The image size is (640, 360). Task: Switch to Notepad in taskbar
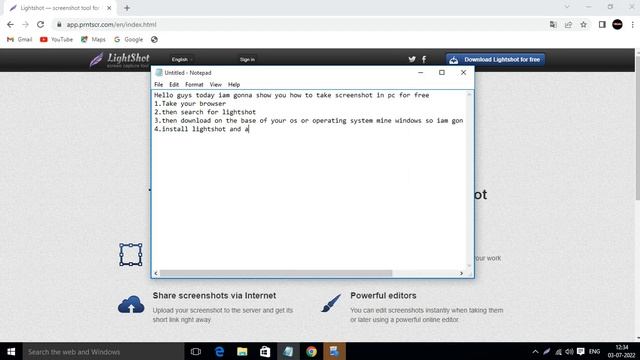(x=288, y=351)
